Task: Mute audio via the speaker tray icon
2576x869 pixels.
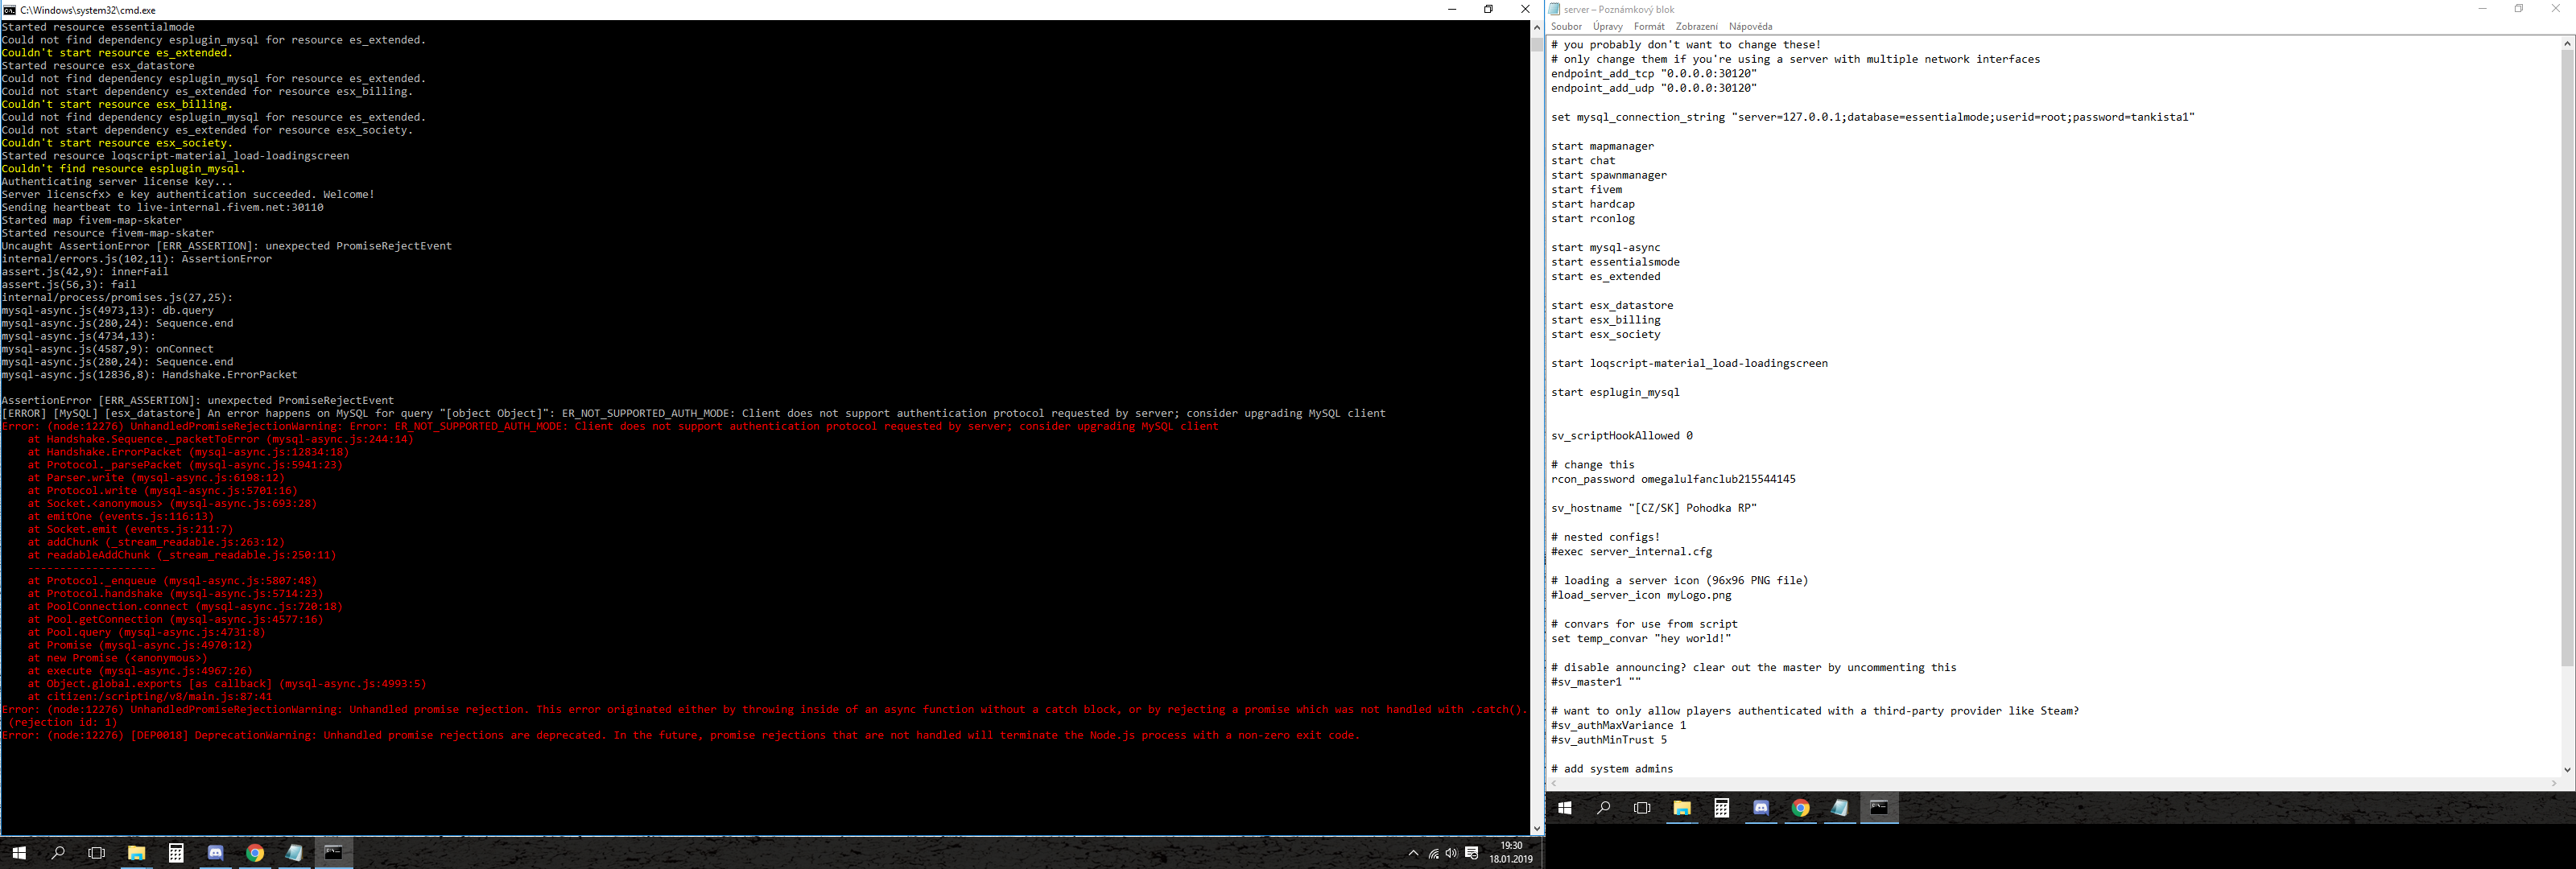Action: [1451, 854]
